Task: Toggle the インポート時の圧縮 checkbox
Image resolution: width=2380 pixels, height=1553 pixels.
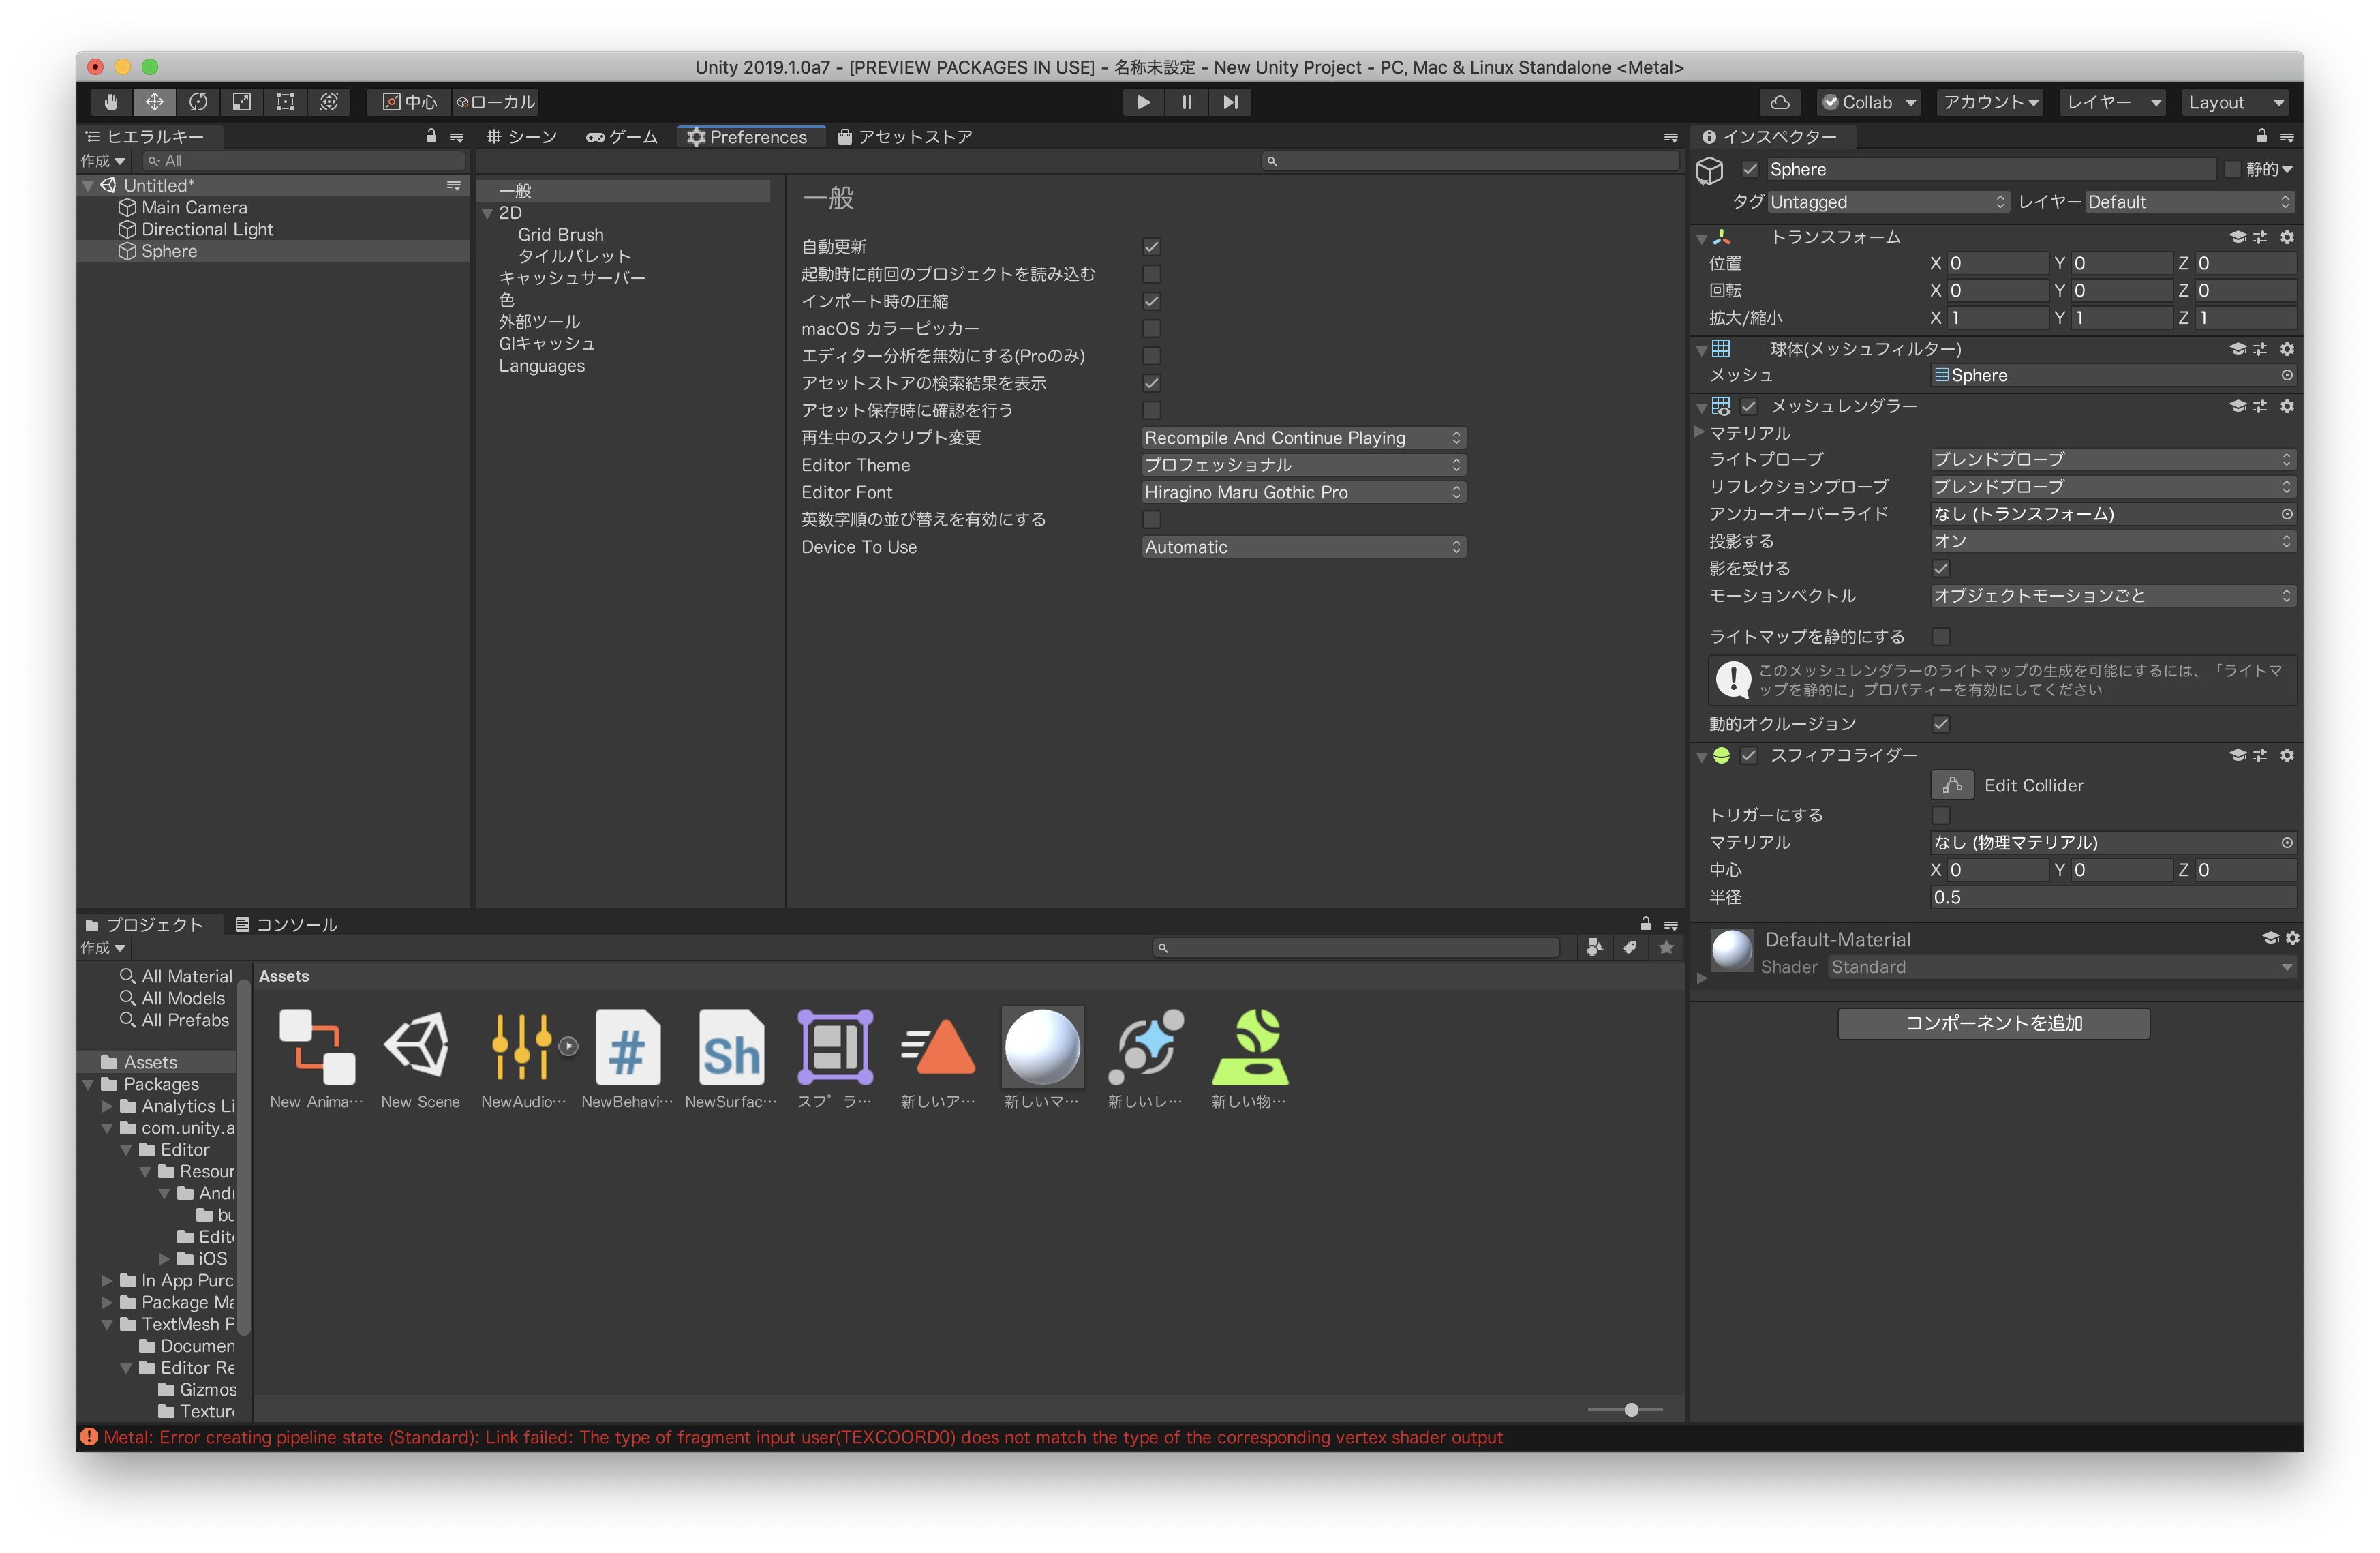Action: [1152, 301]
